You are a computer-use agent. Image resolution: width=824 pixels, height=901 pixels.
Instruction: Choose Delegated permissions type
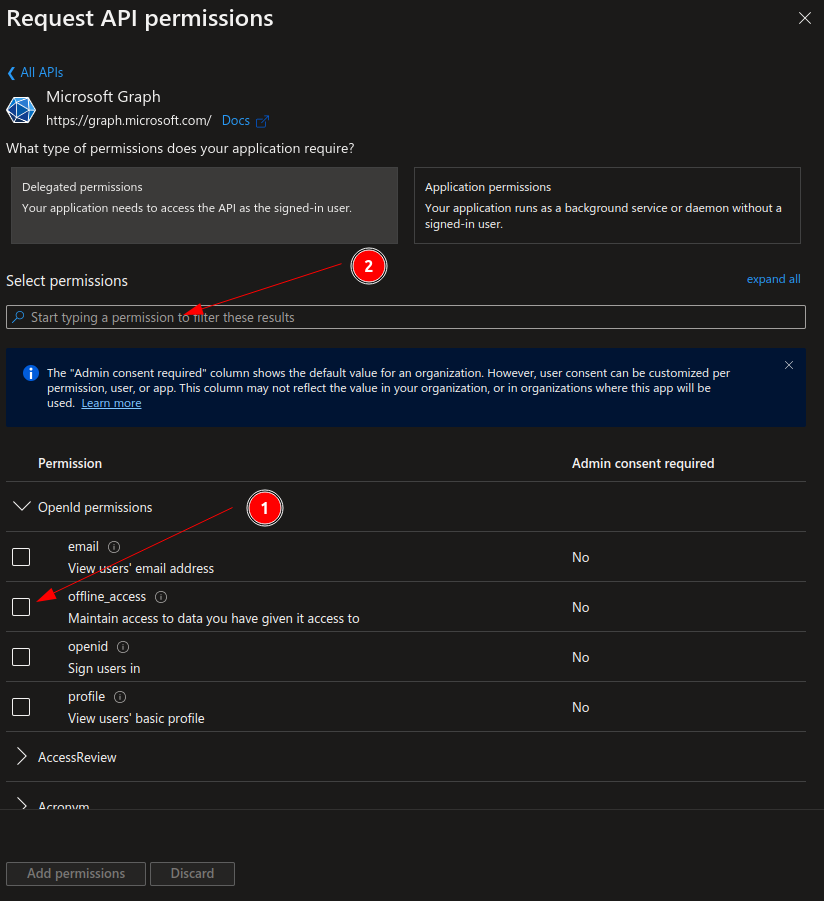click(205, 205)
